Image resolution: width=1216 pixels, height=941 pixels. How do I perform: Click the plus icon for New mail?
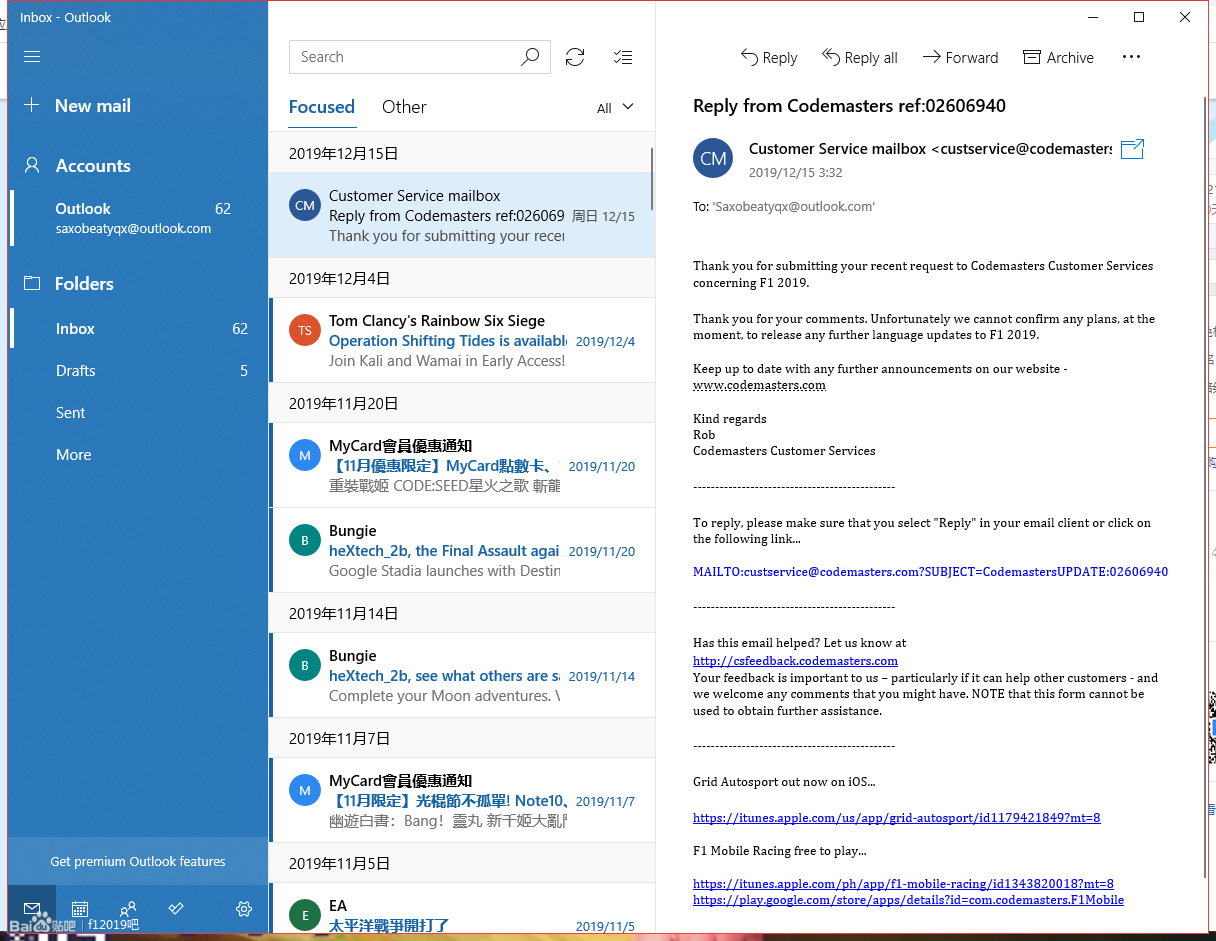click(32, 105)
